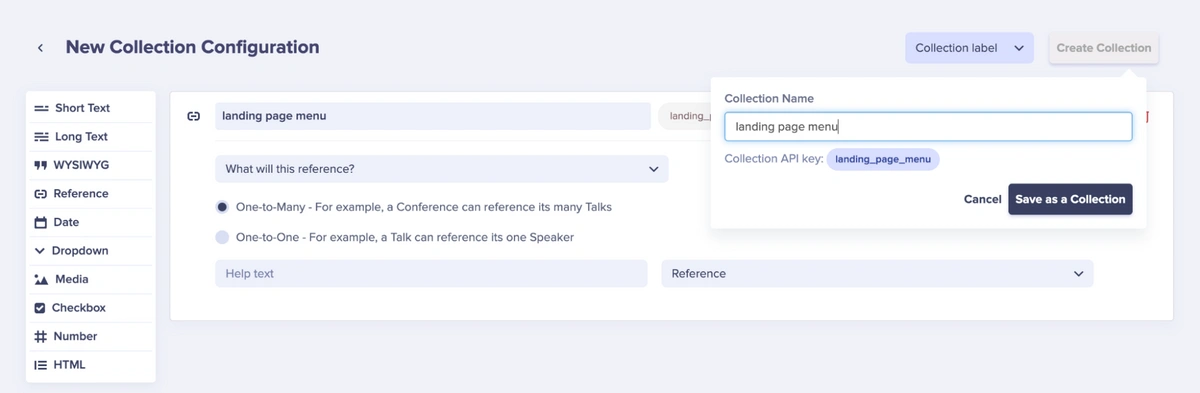This screenshot has width=1200, height=393.
Task: Select the One-to-Many radio option
Action: [x=222, y=207]
